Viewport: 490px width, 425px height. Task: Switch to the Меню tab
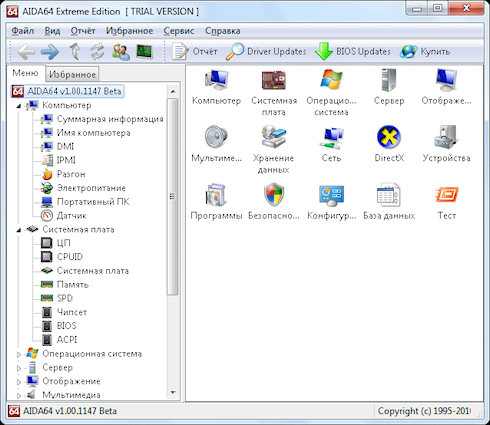(x=25, y=73)
